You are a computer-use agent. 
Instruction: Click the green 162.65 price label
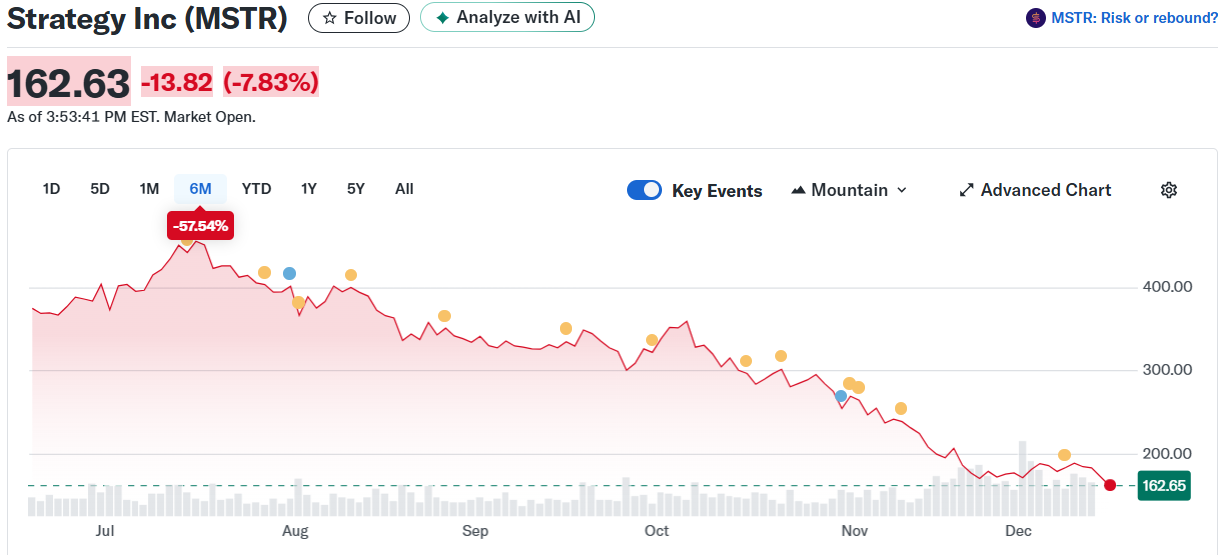point(1163,485)
